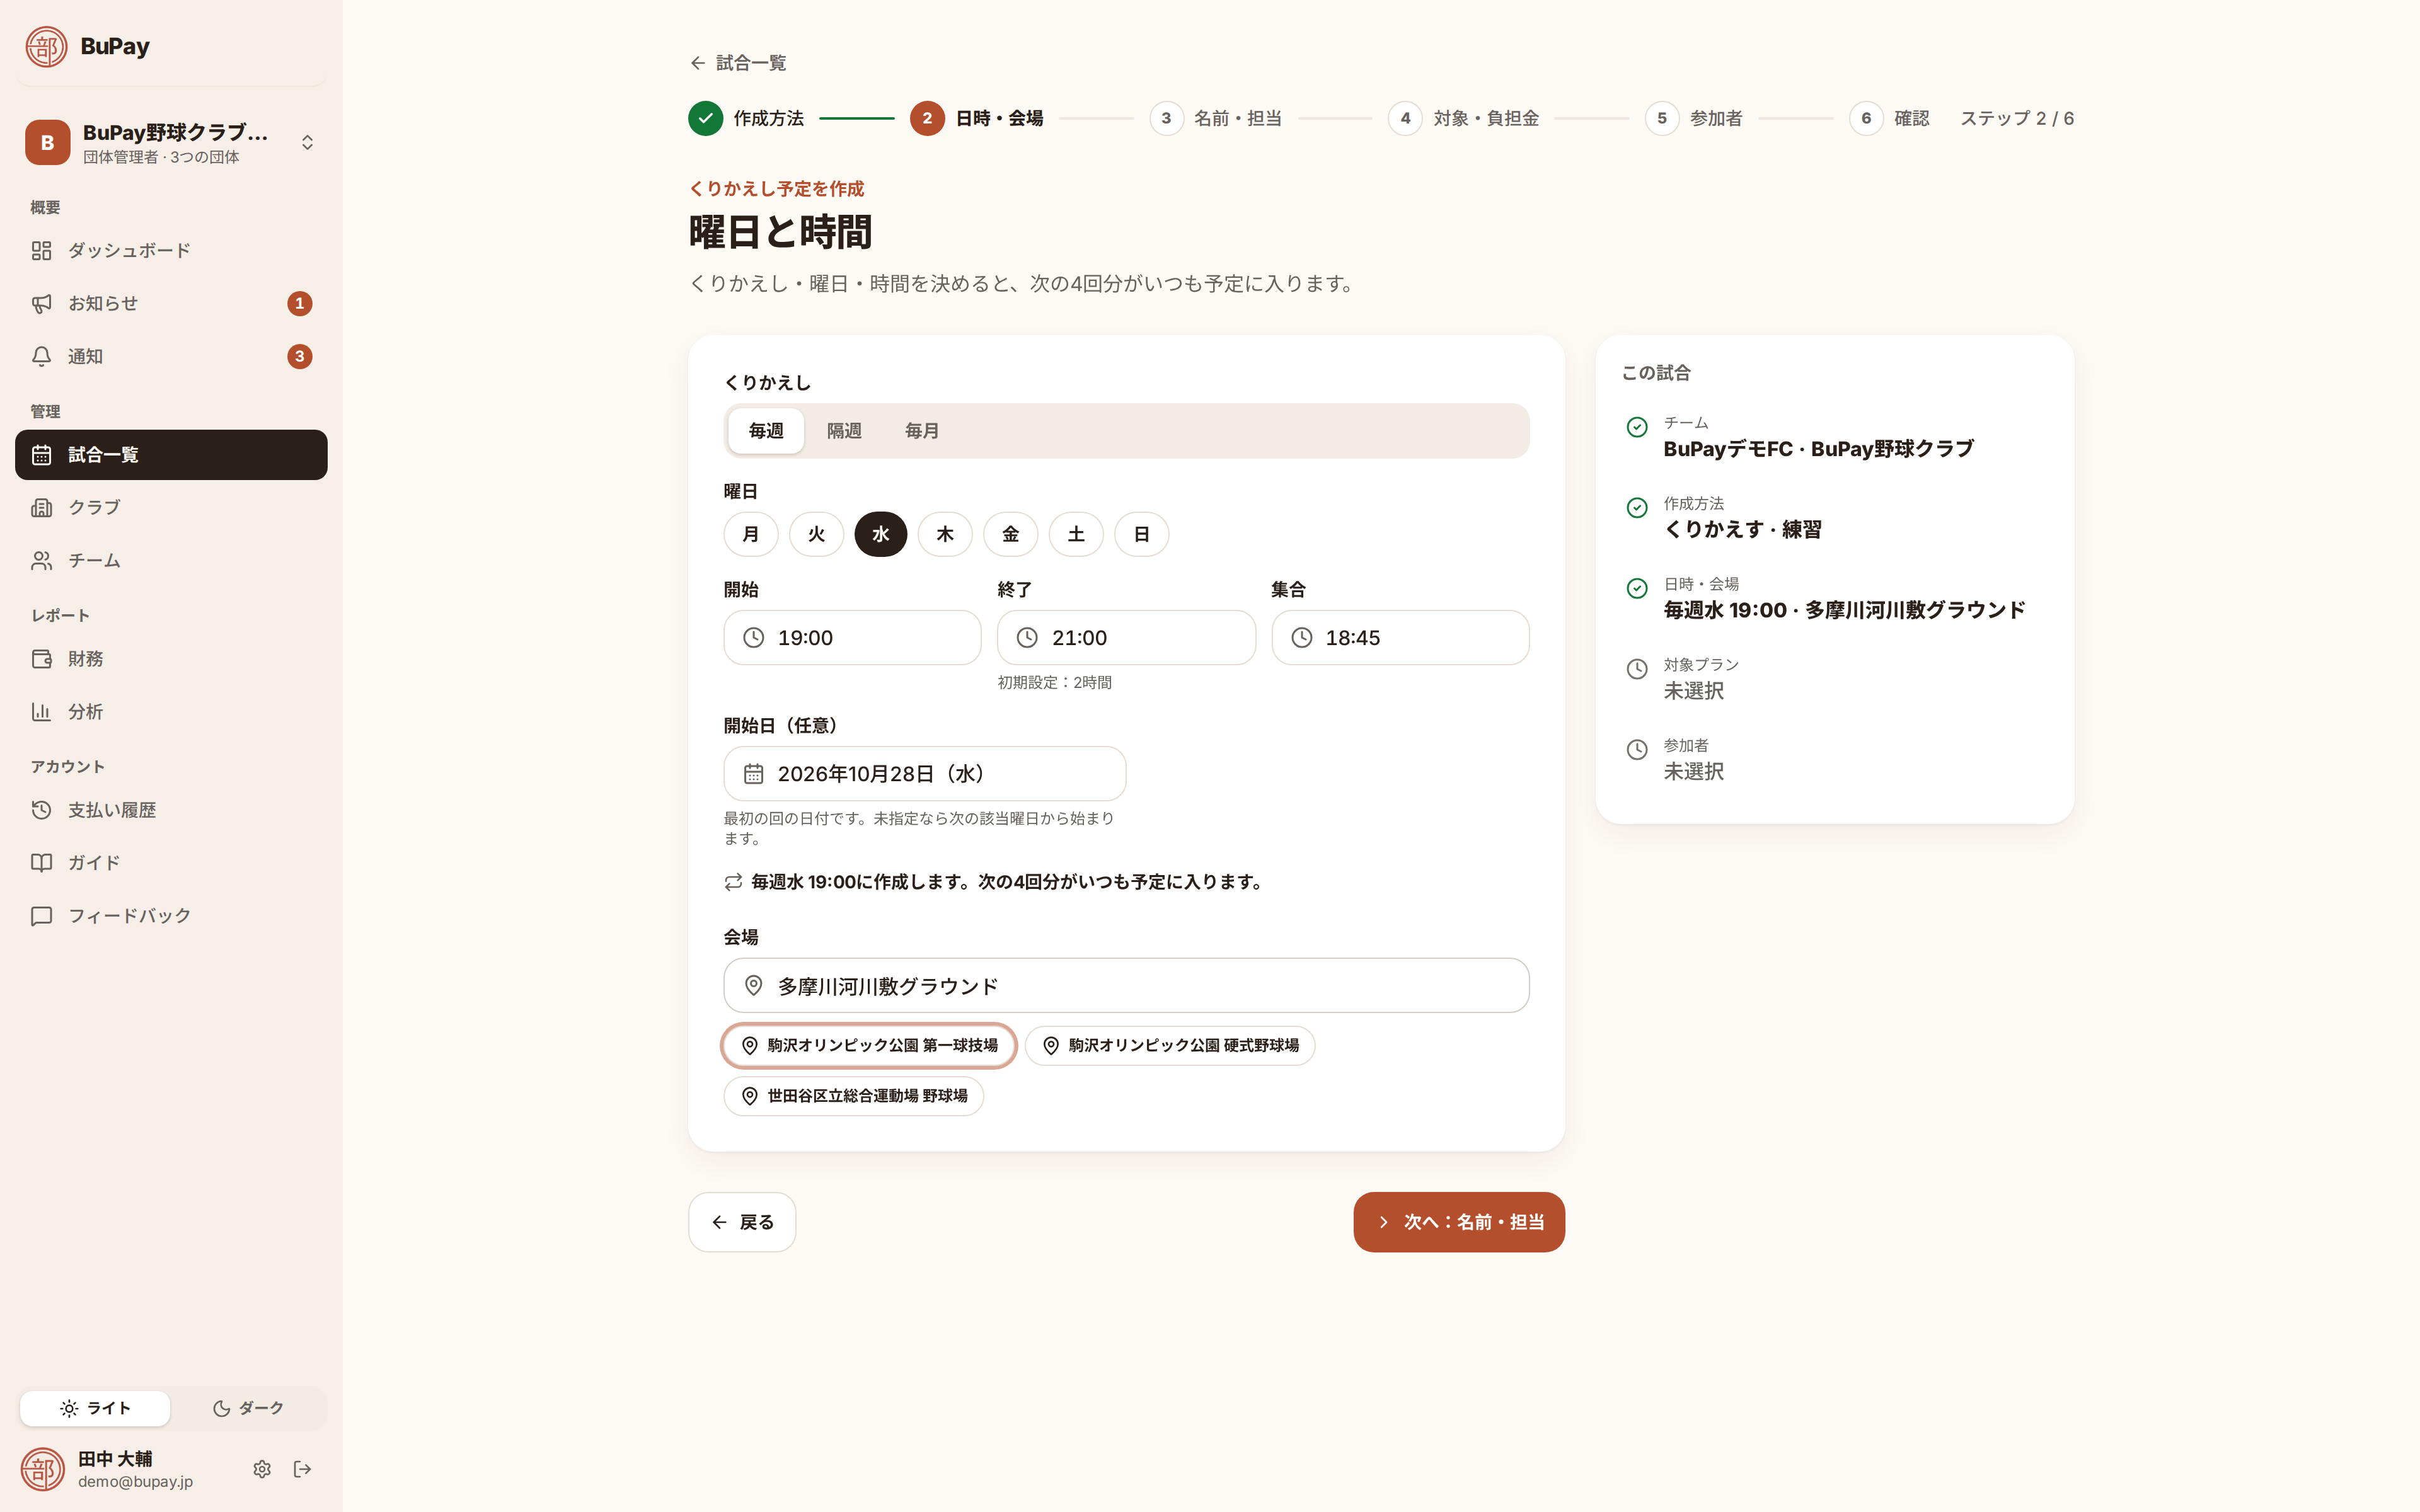Click the settings gear icon beside 田中 大輔
This screenshot has height=1512, width=2420.
[262, 1469]
